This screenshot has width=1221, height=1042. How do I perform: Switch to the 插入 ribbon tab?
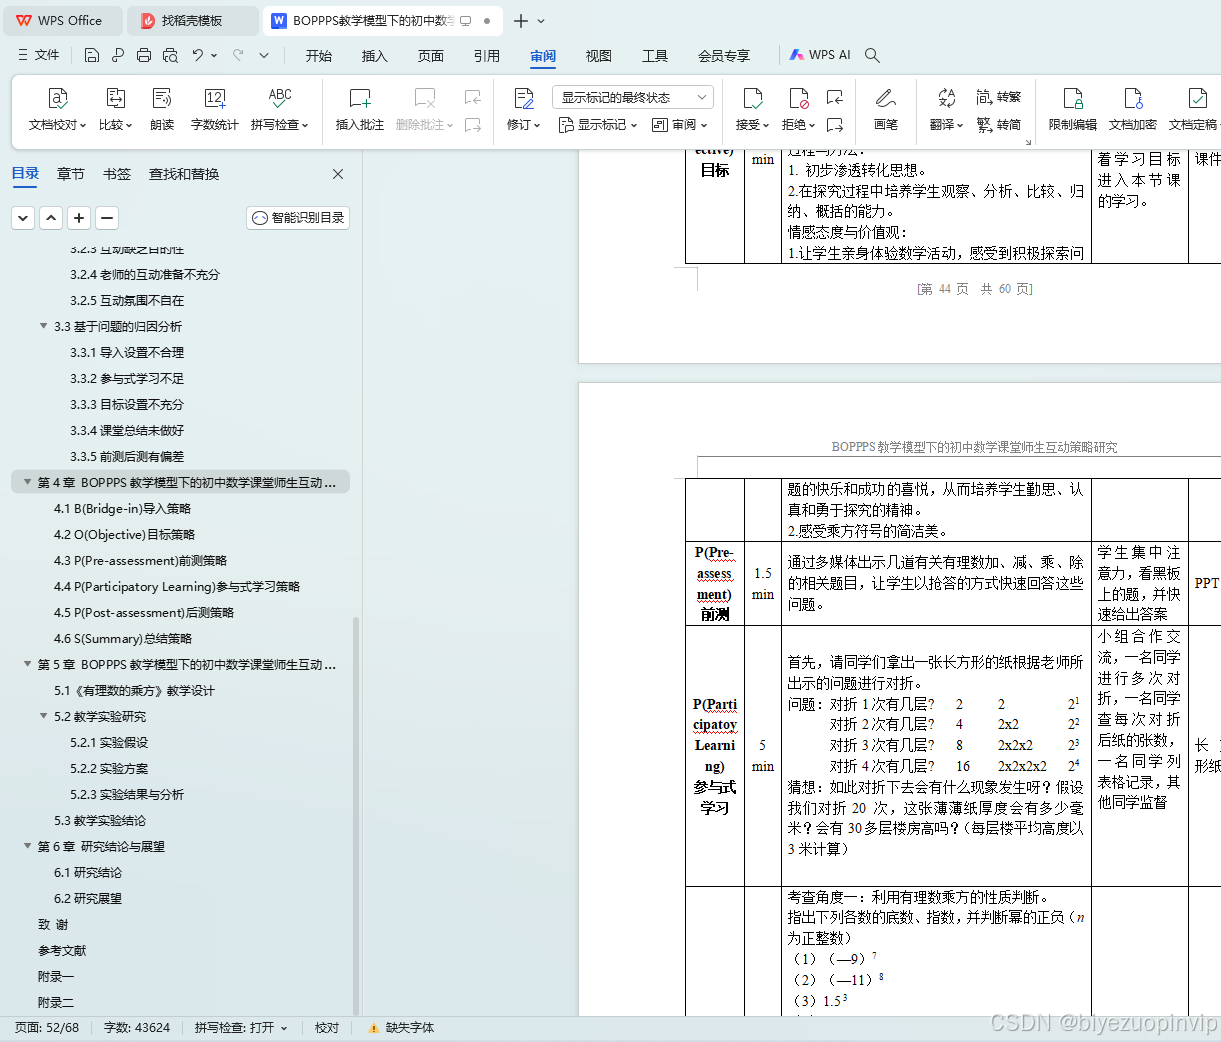(374, 55)
